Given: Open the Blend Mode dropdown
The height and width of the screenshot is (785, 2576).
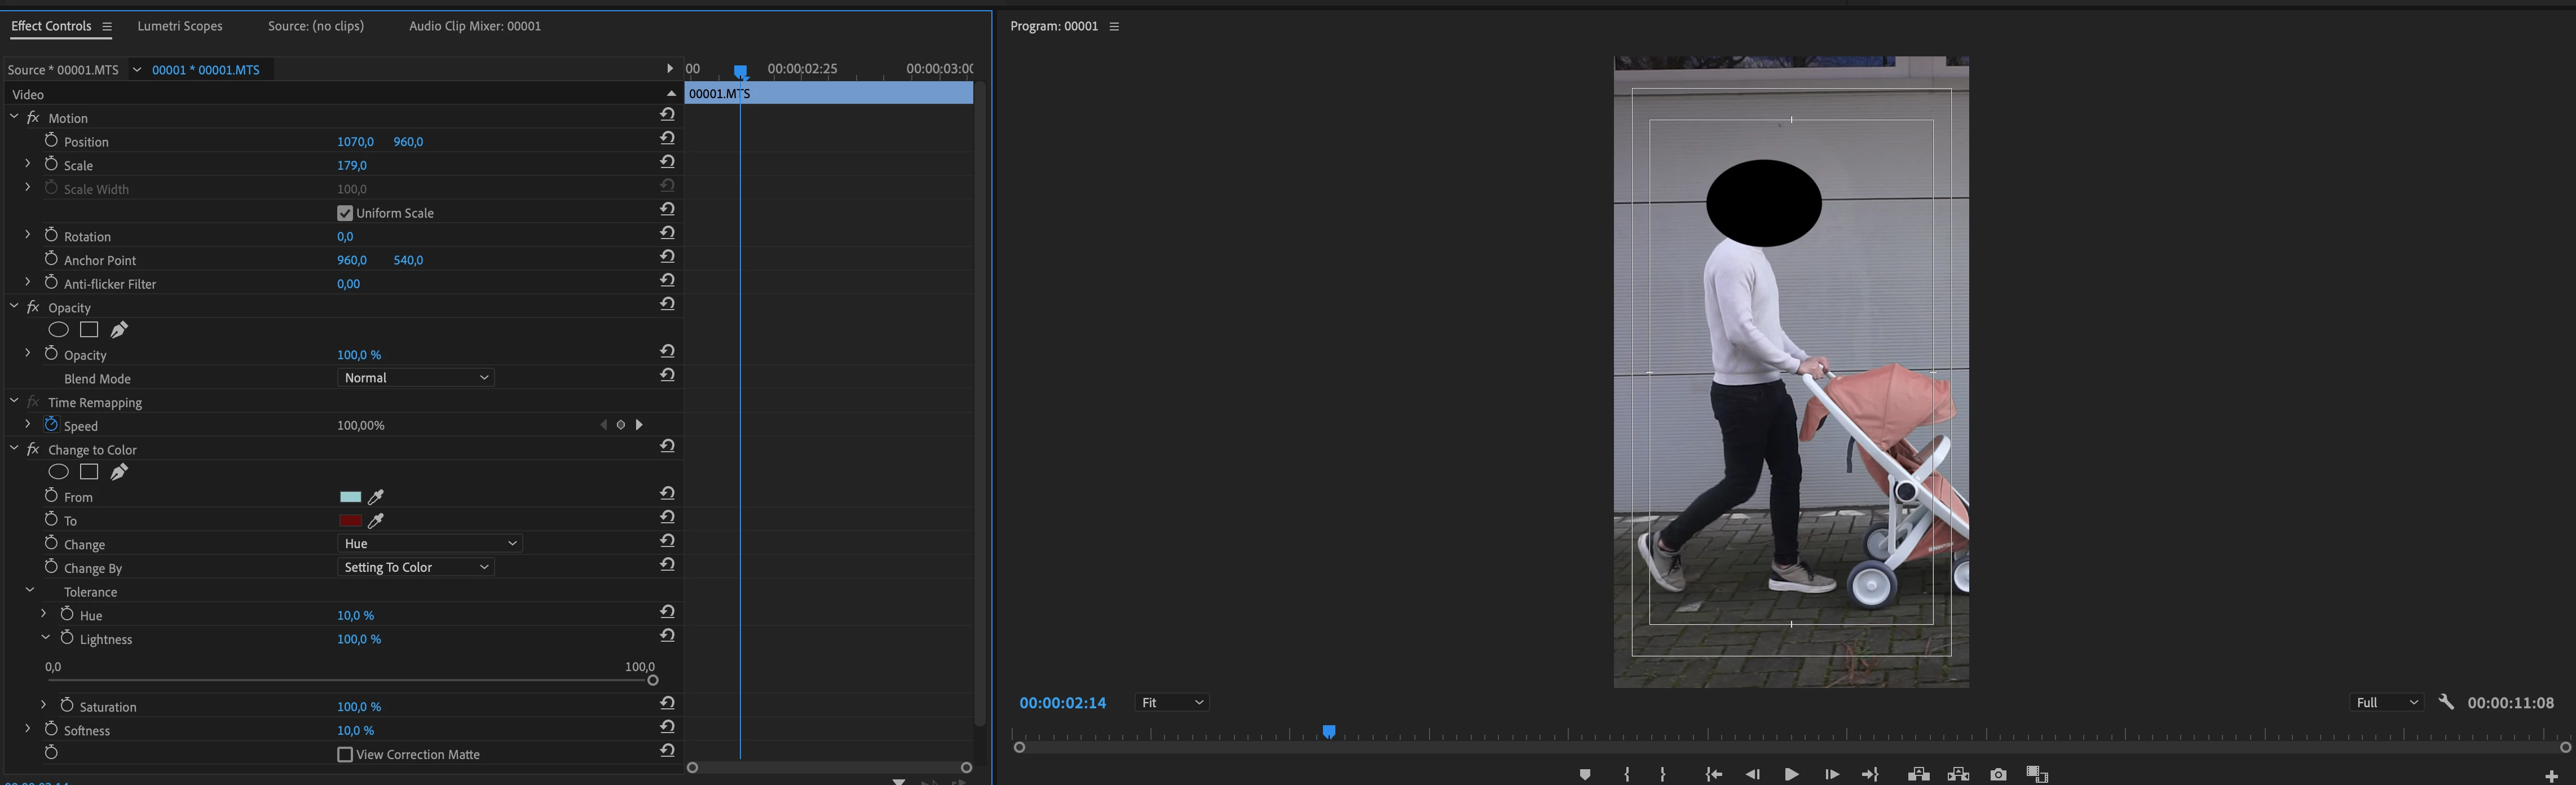Looking at the screenshot, I should coord(415,378).
